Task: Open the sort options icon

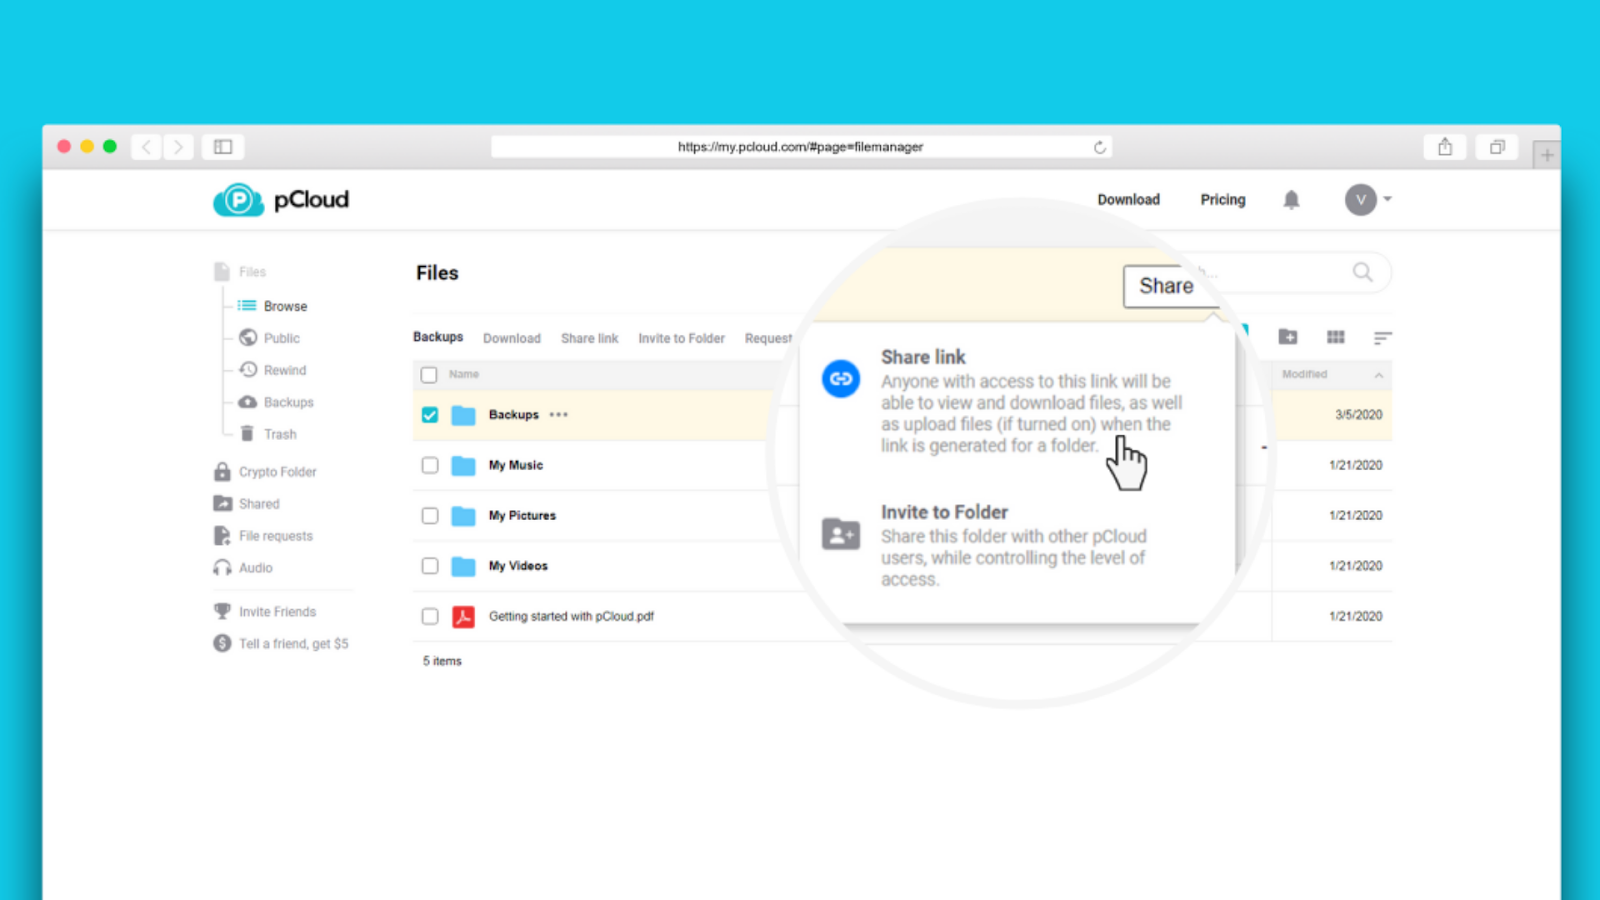Action: 1382,338
